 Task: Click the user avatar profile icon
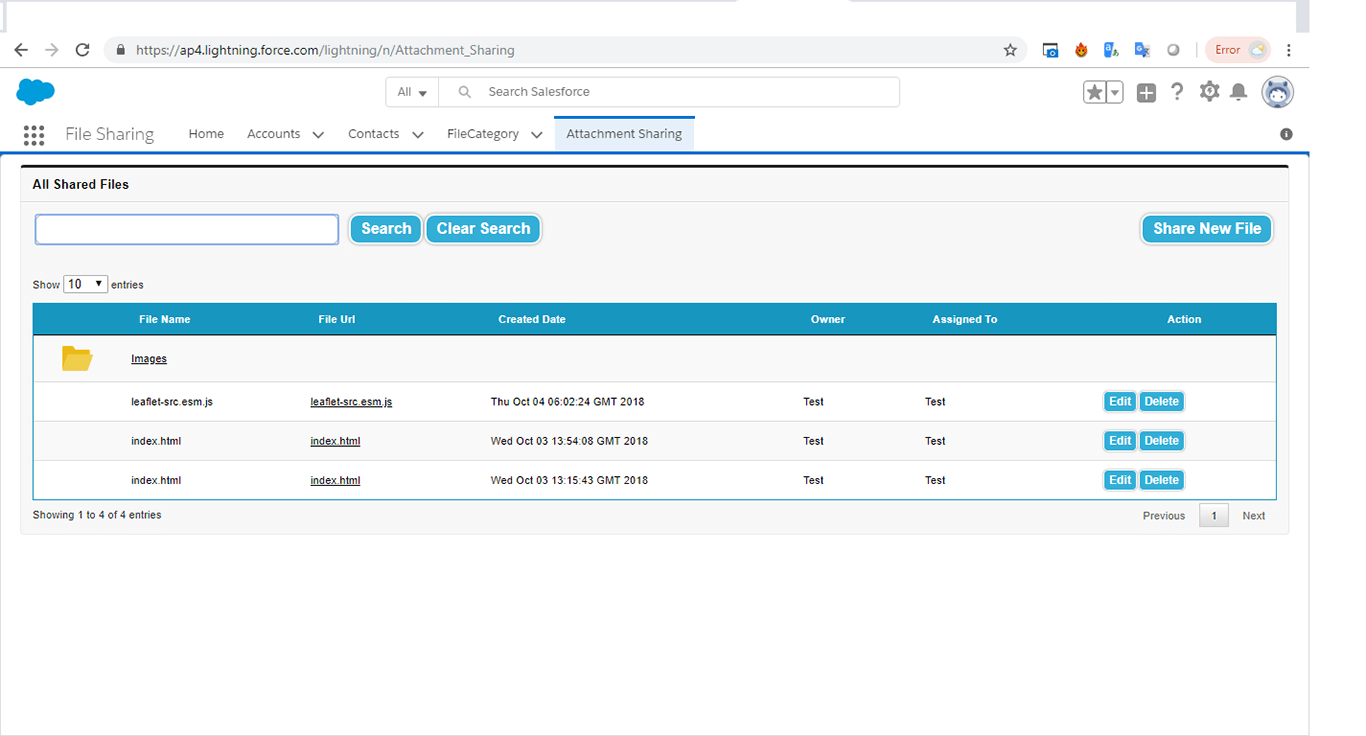click(1277, 92)
